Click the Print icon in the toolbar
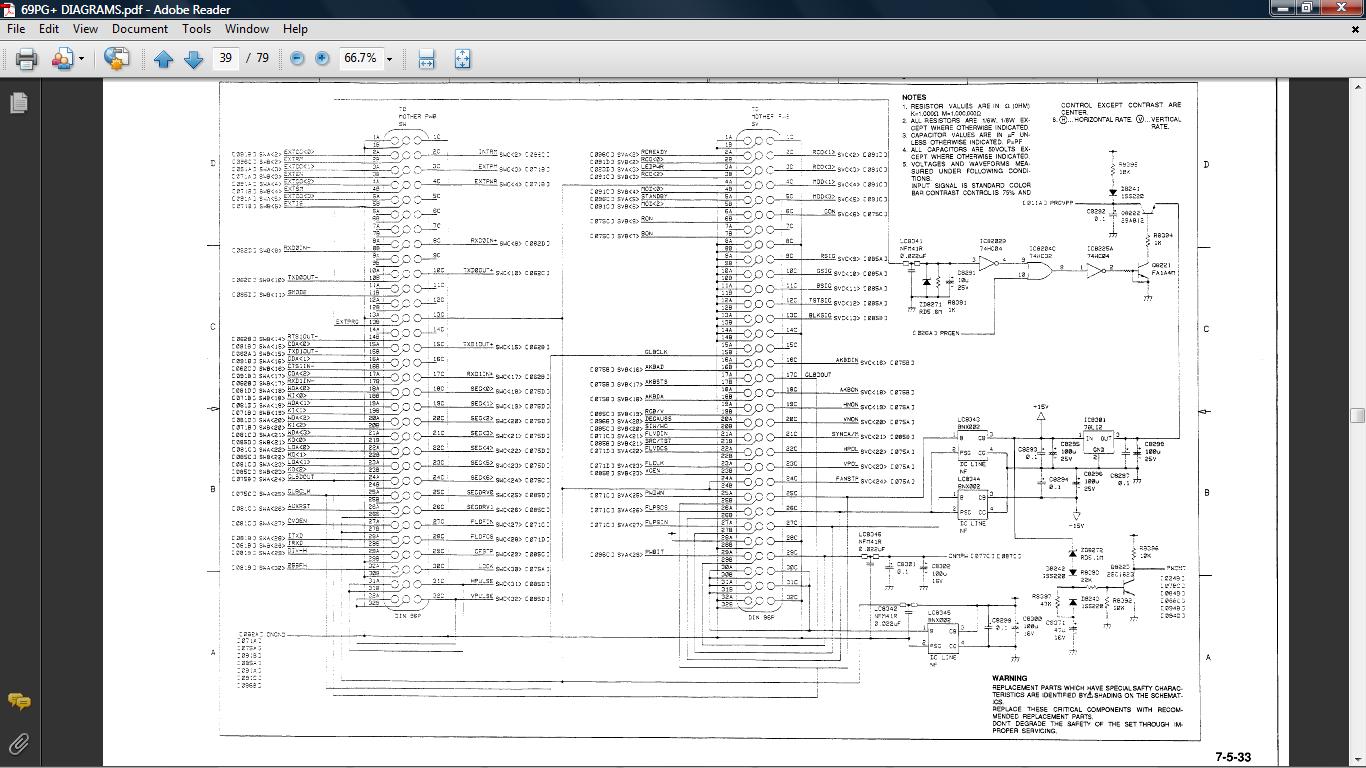 click(x=27, y=58)
